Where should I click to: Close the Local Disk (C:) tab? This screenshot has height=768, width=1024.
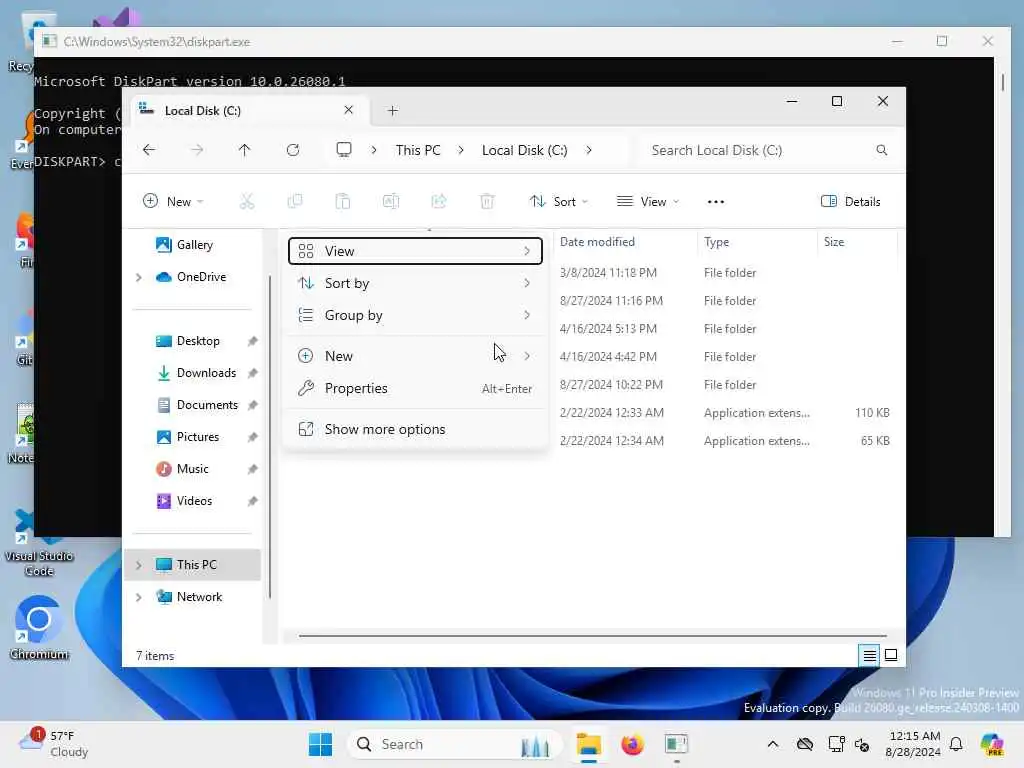point(348,110)
